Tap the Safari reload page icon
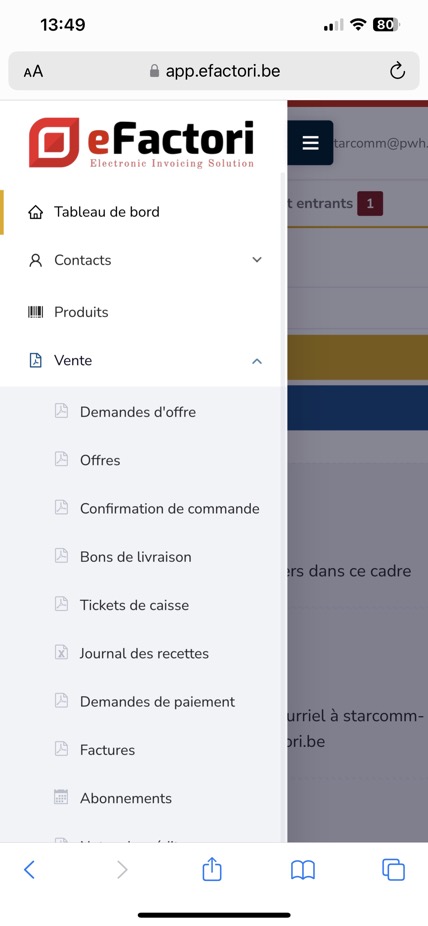Image resolution: width=428 pixels, height=926 pixels. [x=397, y=71]
